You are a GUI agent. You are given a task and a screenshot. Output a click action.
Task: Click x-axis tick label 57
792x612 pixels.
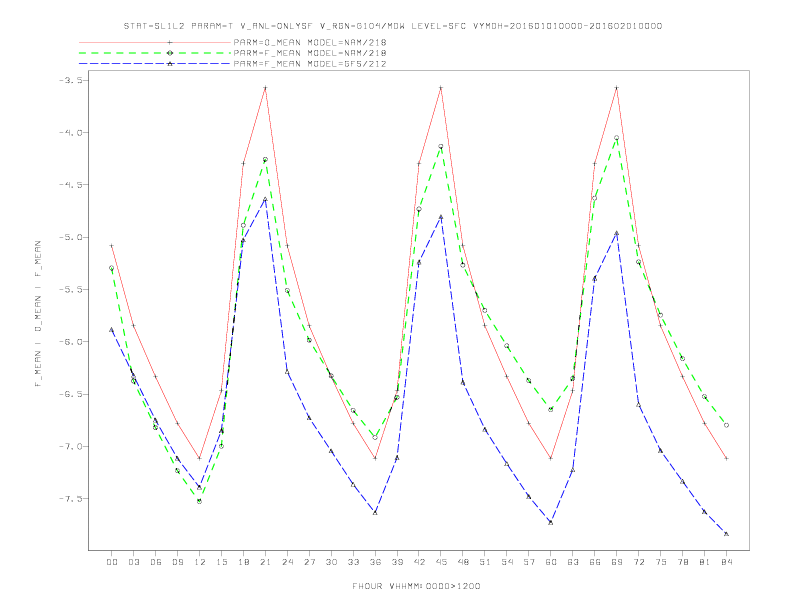tap(529, 562)
